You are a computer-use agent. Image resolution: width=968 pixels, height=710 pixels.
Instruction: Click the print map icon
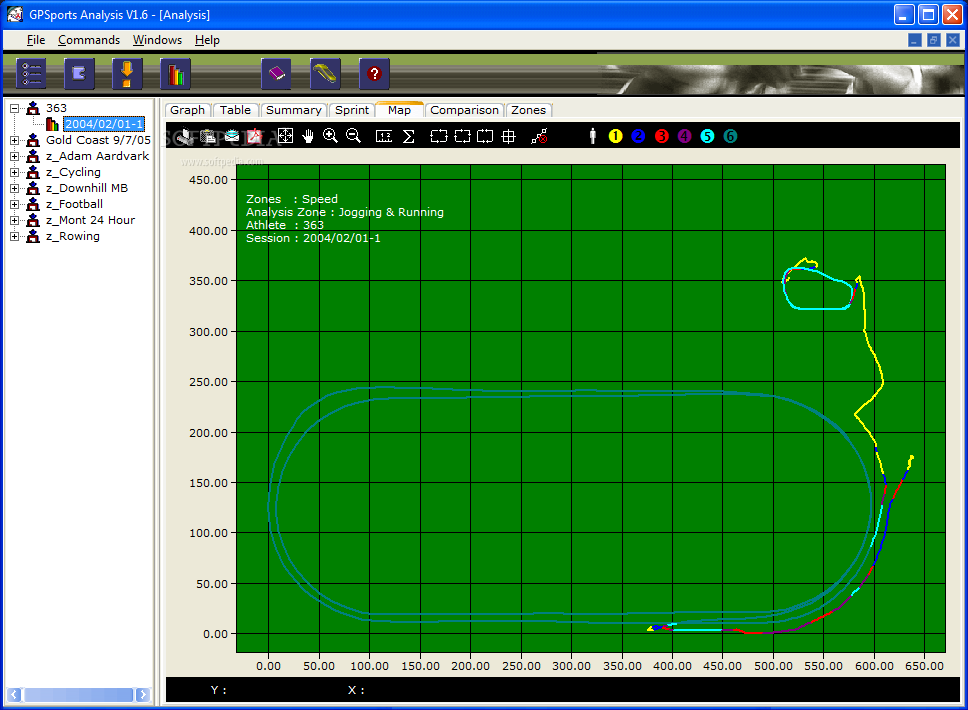coord(185,136)
